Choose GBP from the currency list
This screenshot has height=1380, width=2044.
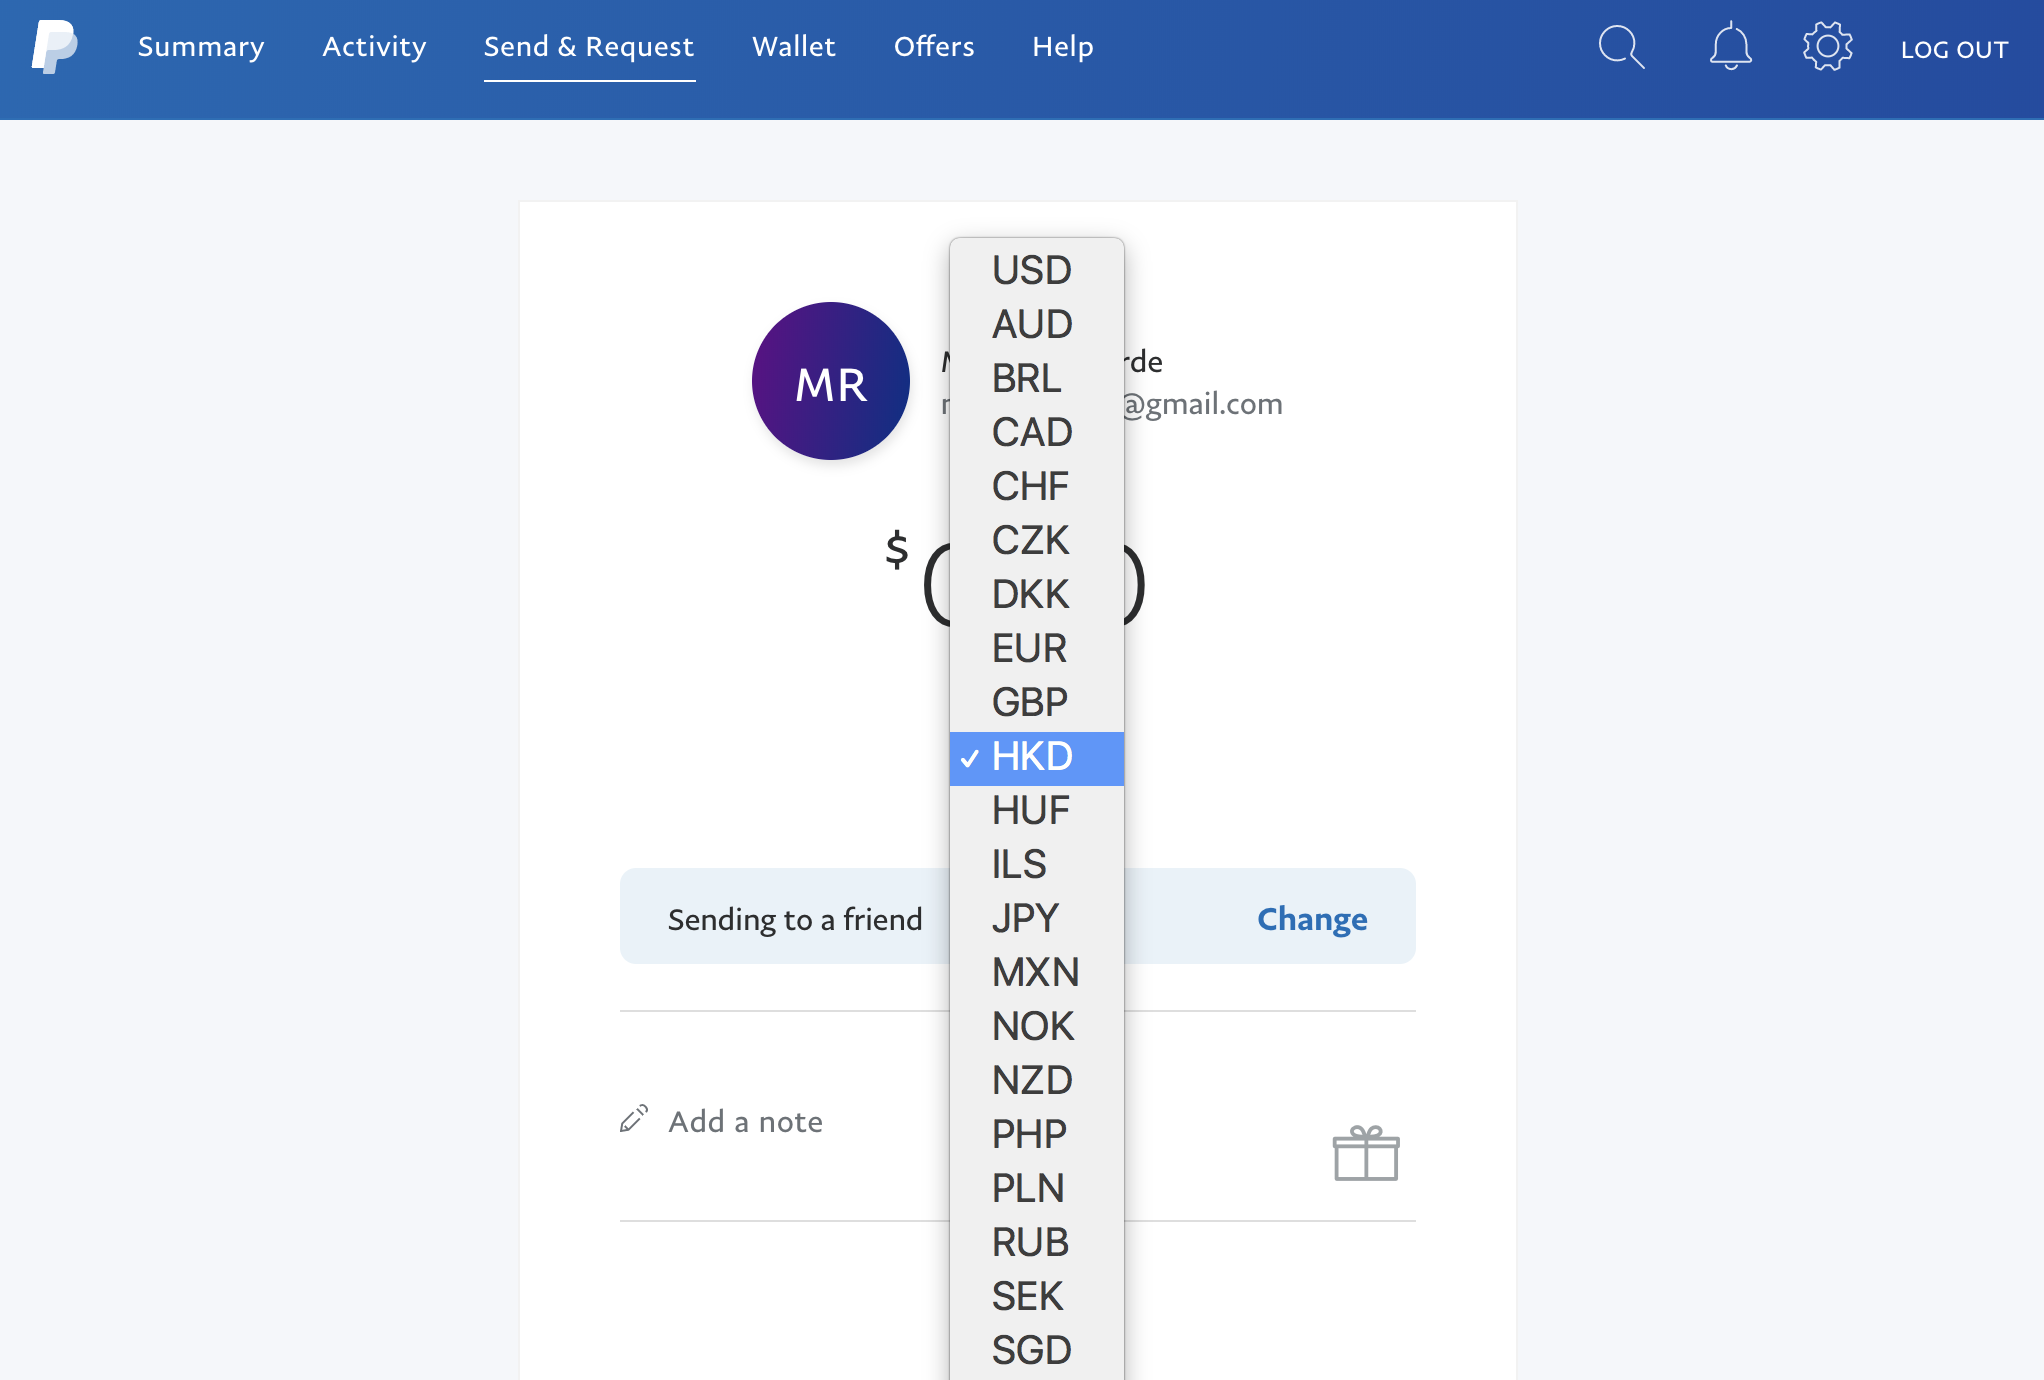pos(1036,702)
